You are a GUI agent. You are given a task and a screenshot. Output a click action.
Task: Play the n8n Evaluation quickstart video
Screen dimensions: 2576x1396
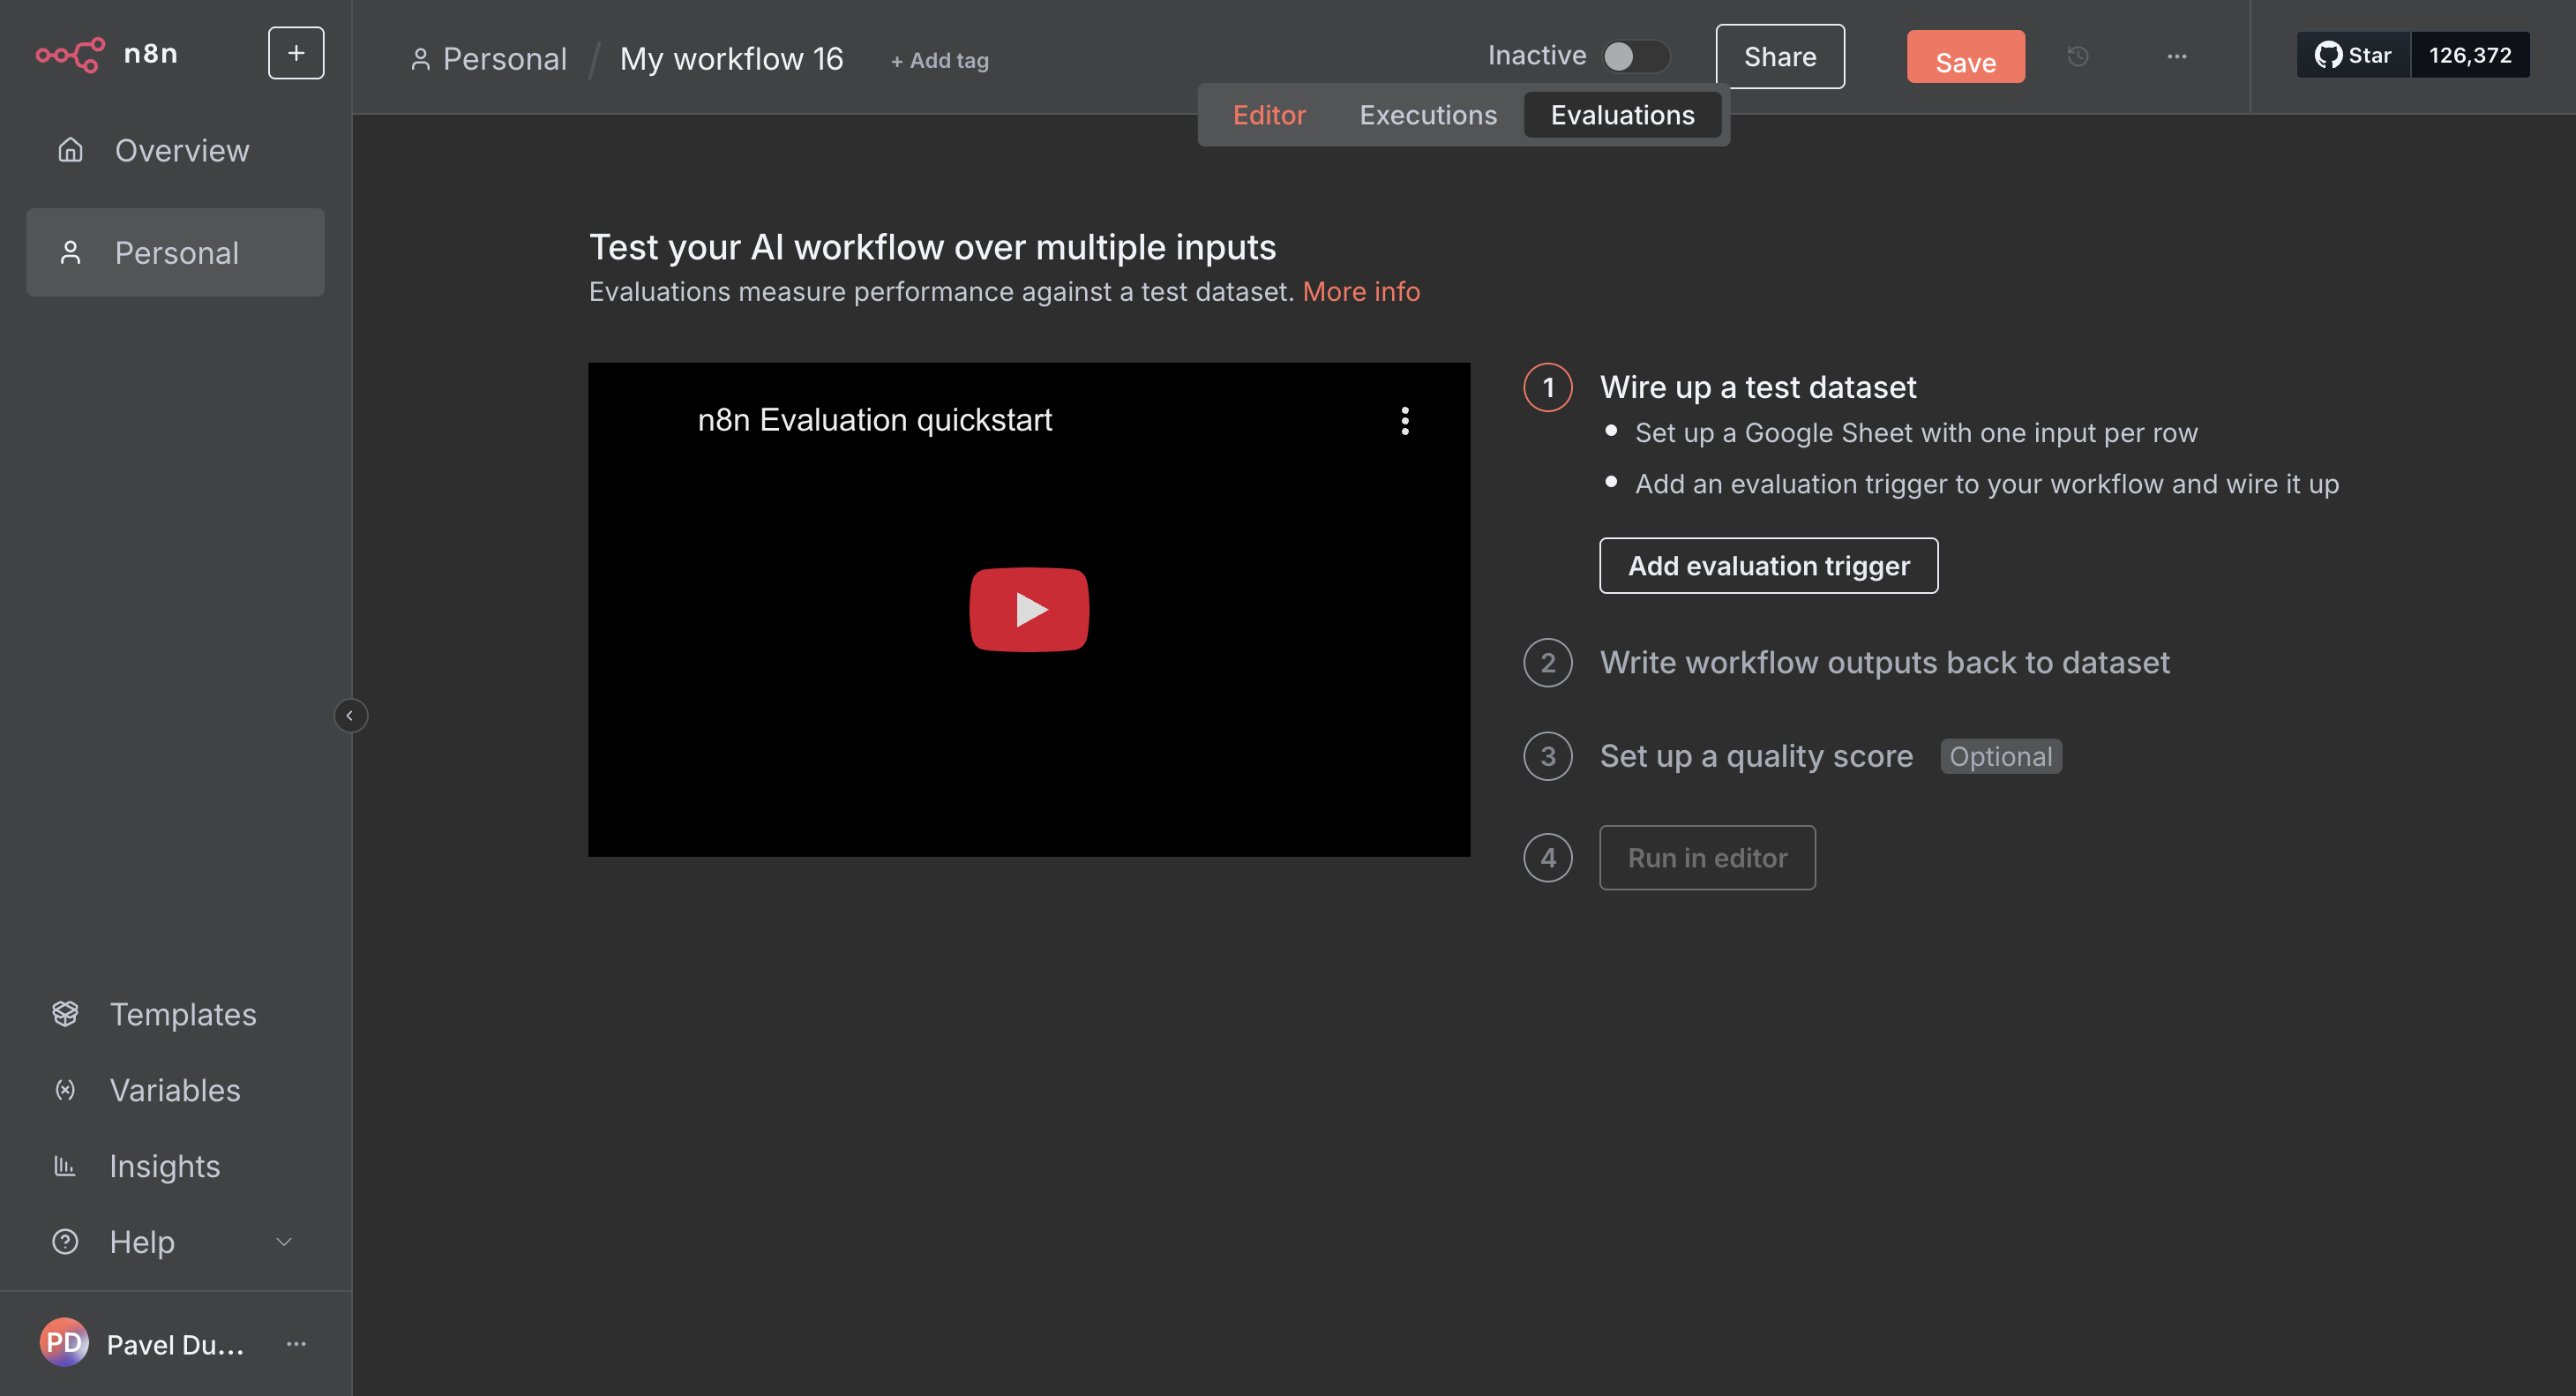click(x=1029, y=610)
